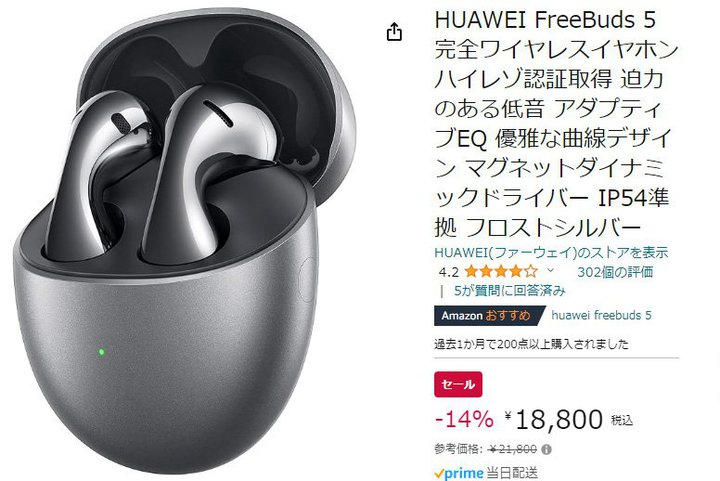Click the 4.2 rating number
Image resolution: width=720 pixels, height=481 pixels.
(449, 272)
